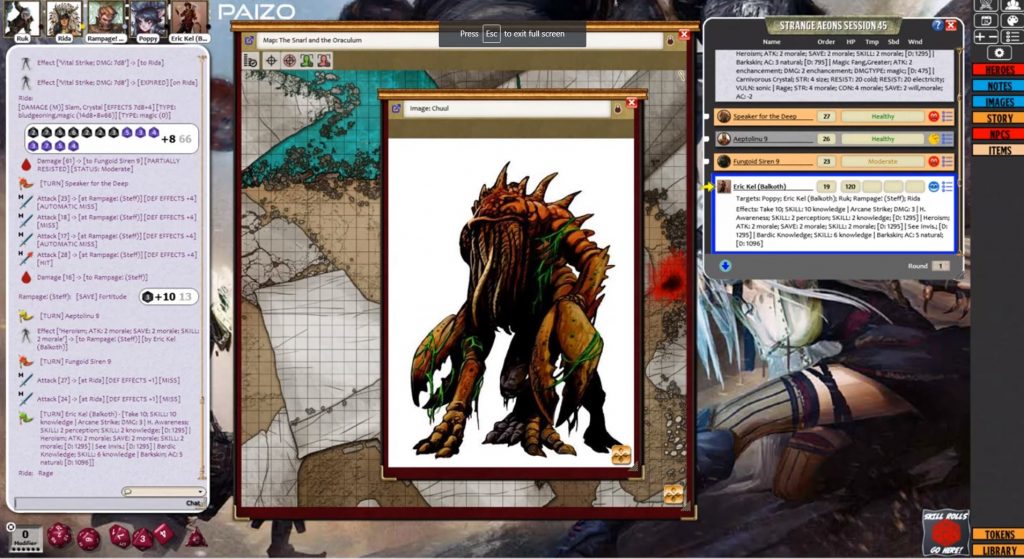Image resolution: width=1024 pixels, height=559 pixels.
Task: Open the Images sidebar tab
Action: click(x=998, y=102)
